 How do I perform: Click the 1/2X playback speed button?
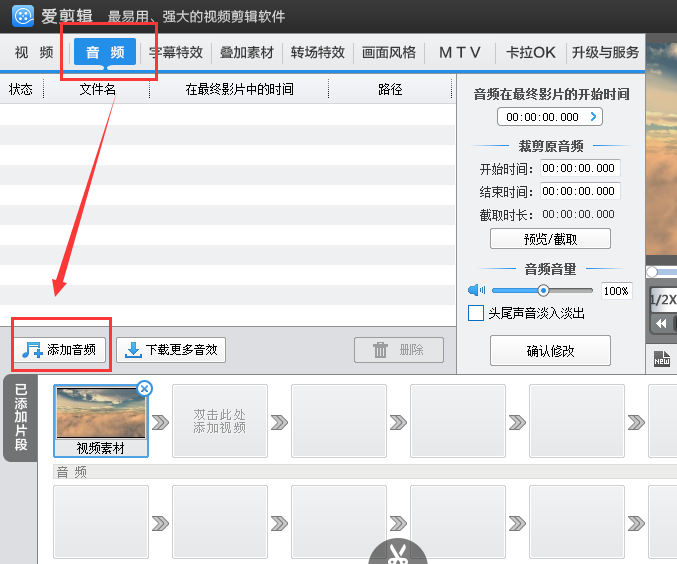click(662, 300)
